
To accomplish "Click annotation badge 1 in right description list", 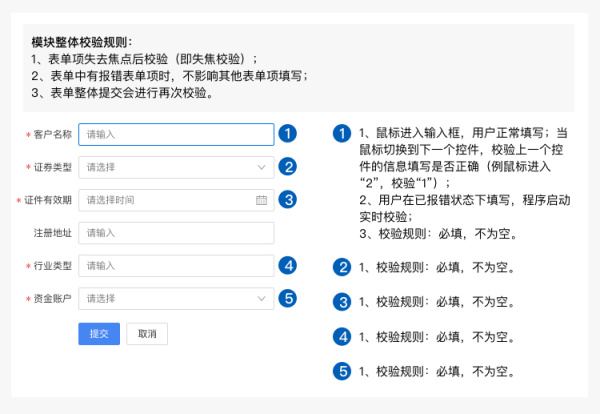I will pyautogui.click(x=342, y=134).
